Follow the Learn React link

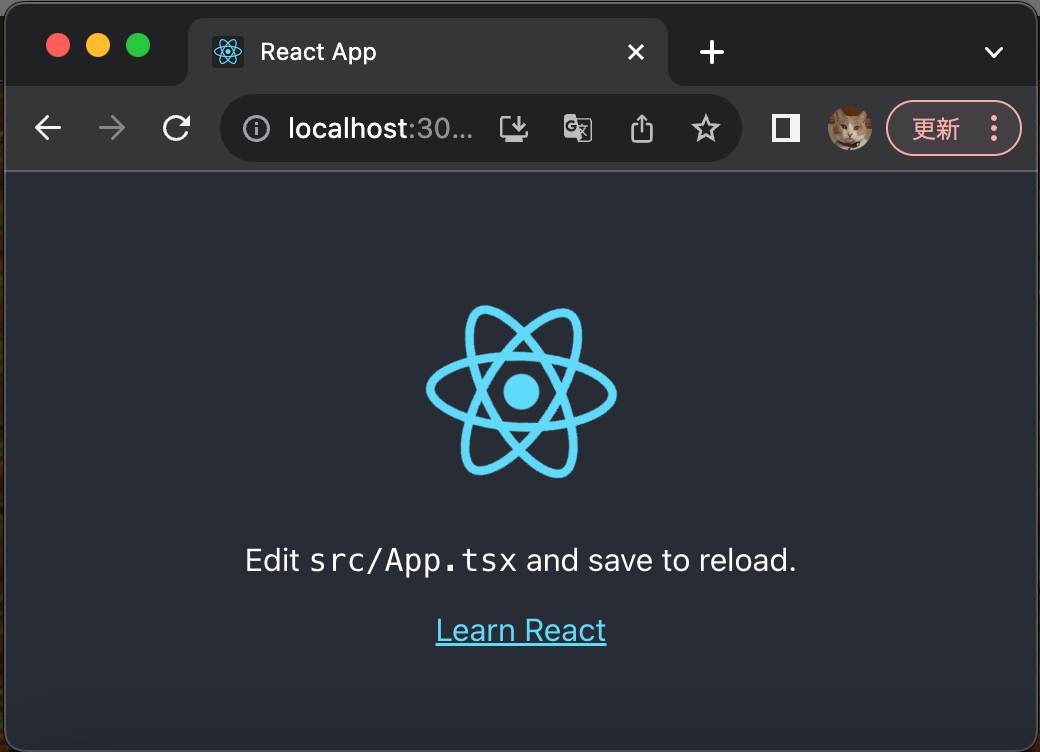[521, 630]
